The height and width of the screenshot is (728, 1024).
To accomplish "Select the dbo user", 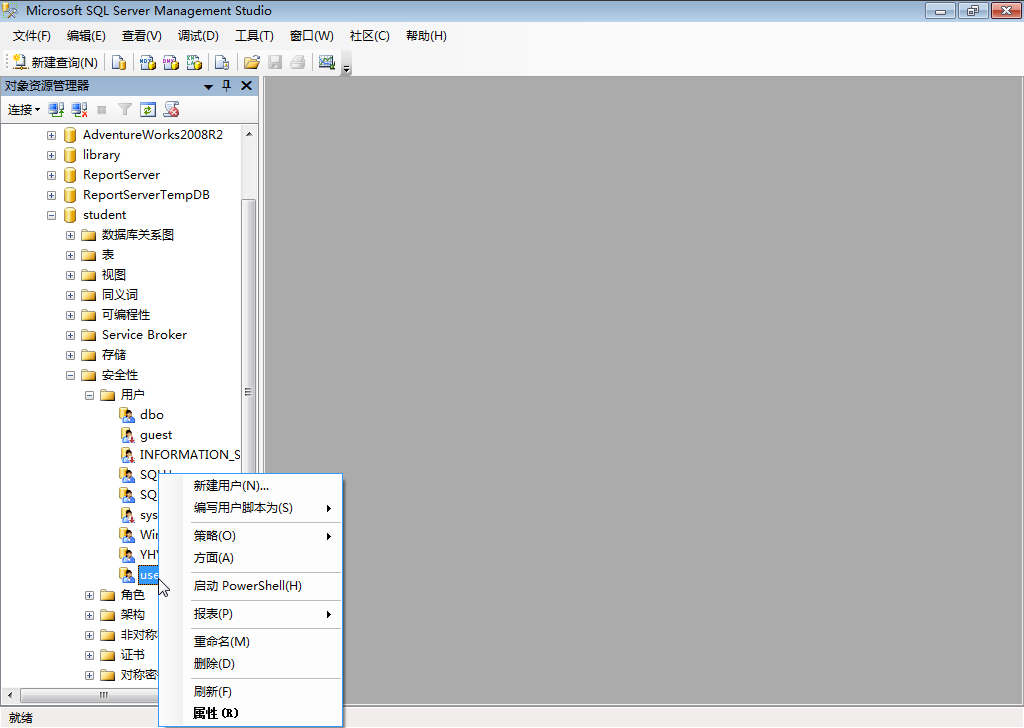I will 152,415.
